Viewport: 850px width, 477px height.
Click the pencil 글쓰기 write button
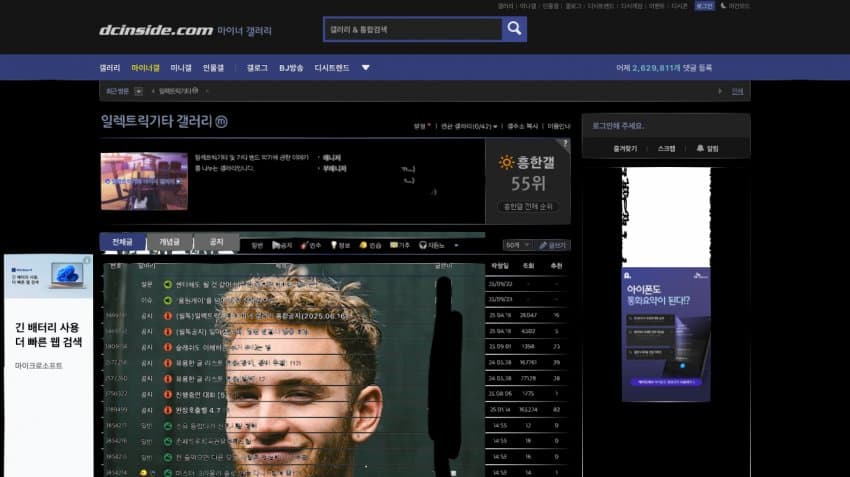click(553, 244)
